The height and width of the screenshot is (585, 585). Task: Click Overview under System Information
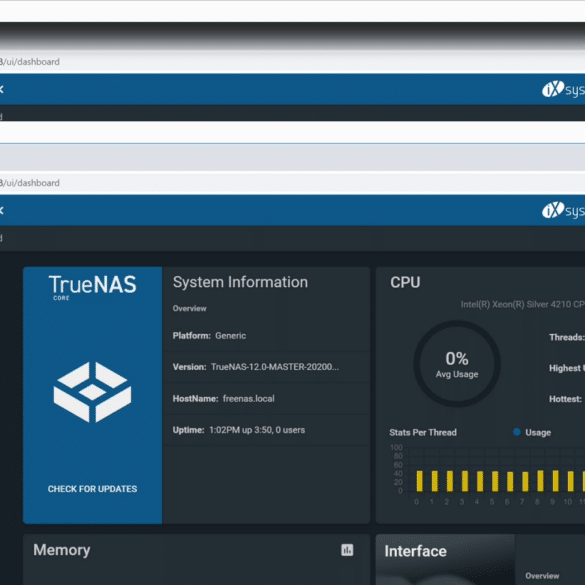point(189,309)
